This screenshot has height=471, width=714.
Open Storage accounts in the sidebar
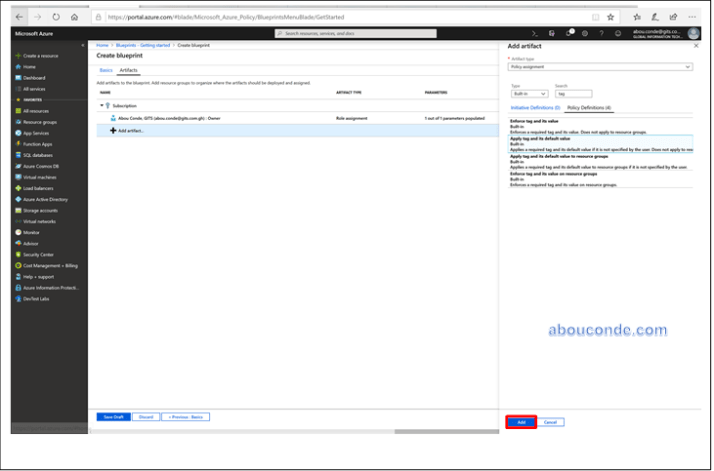click(x=41, y=210)
